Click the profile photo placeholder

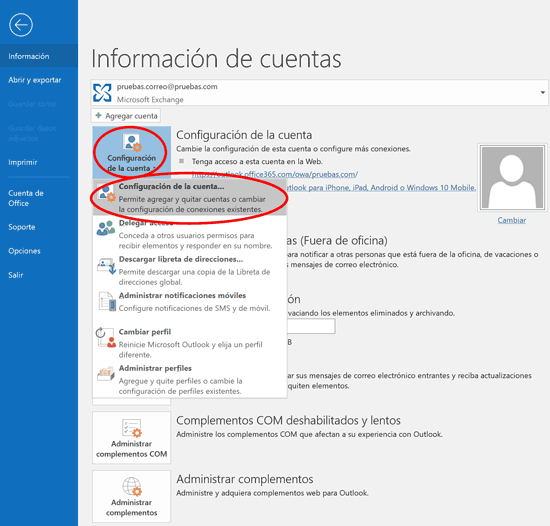tap(512, 177)
